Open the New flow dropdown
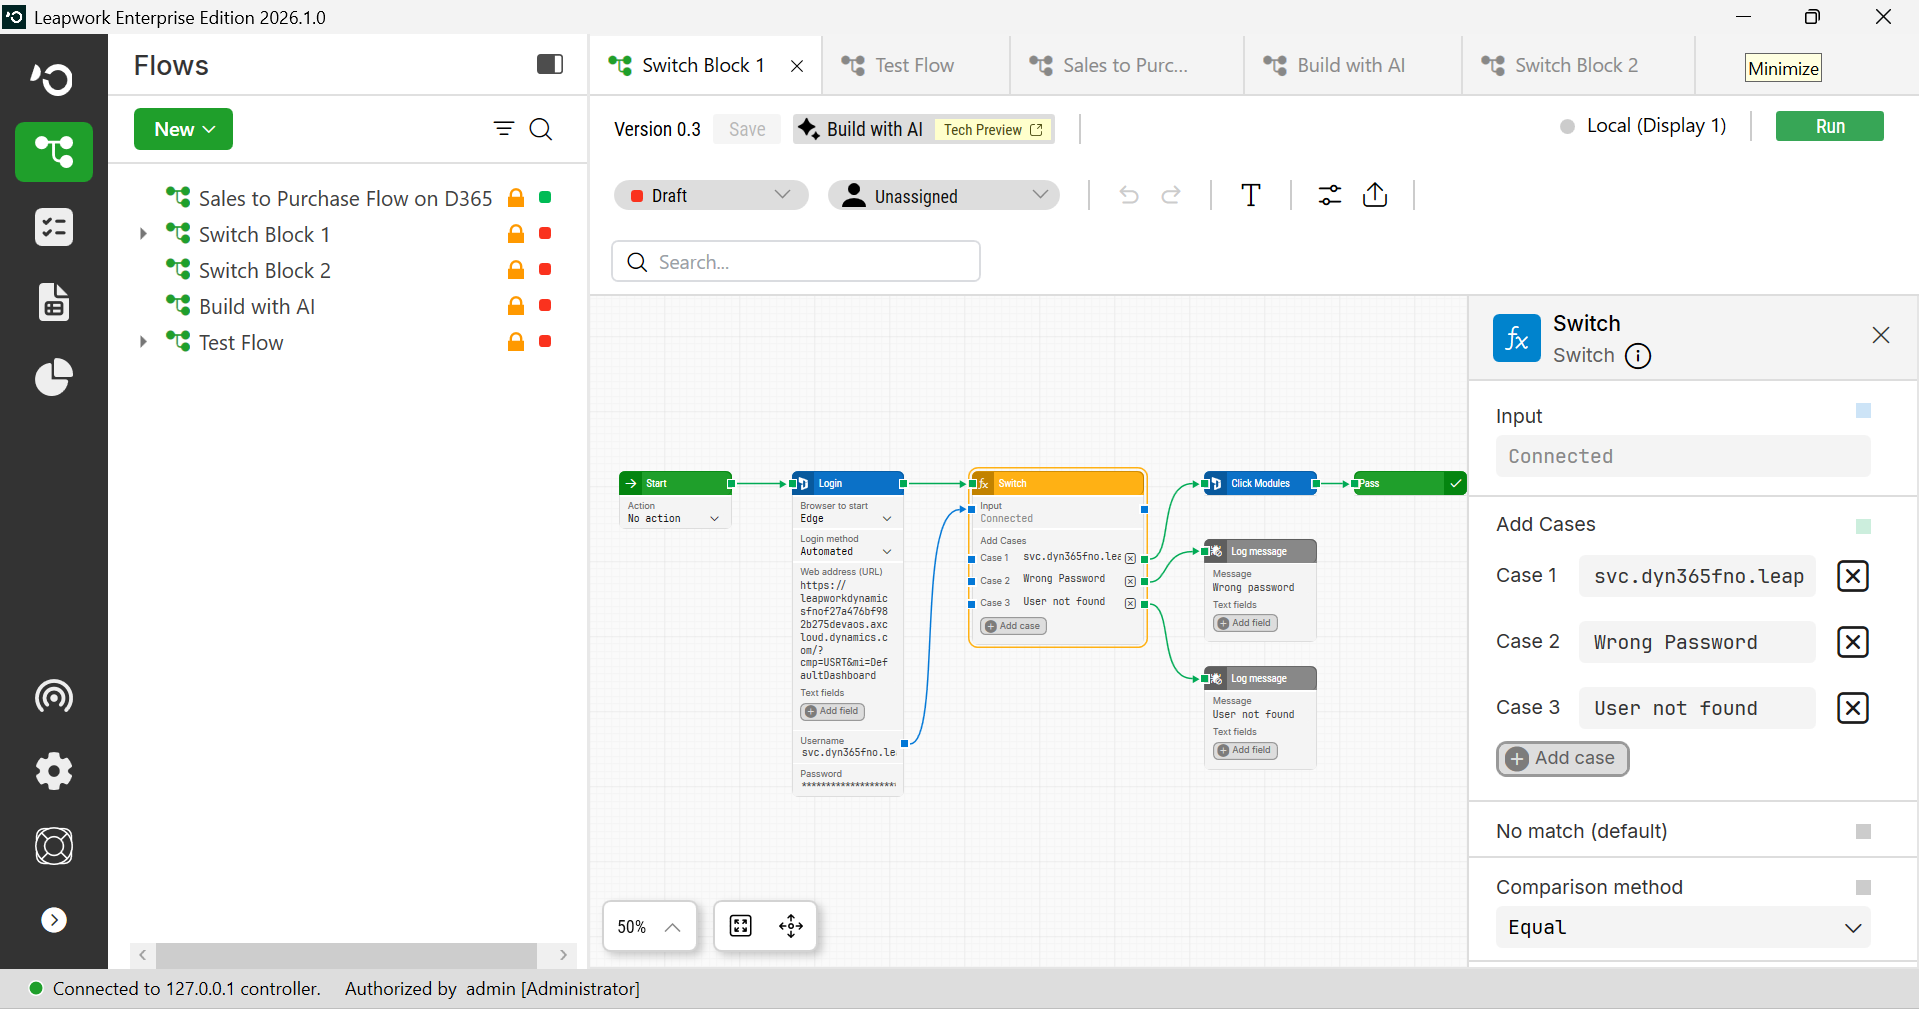The width and height of the screenshot is (1919, 1009). pos(184,129)
